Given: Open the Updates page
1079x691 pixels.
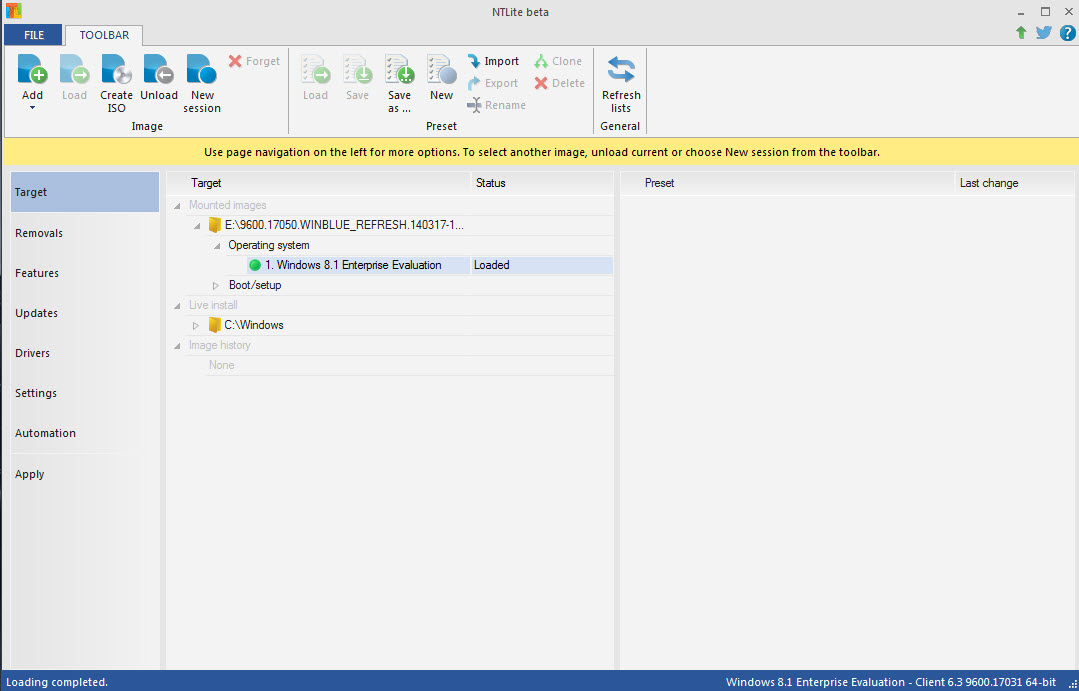Looking at the screenshot, I should (85, 313).
